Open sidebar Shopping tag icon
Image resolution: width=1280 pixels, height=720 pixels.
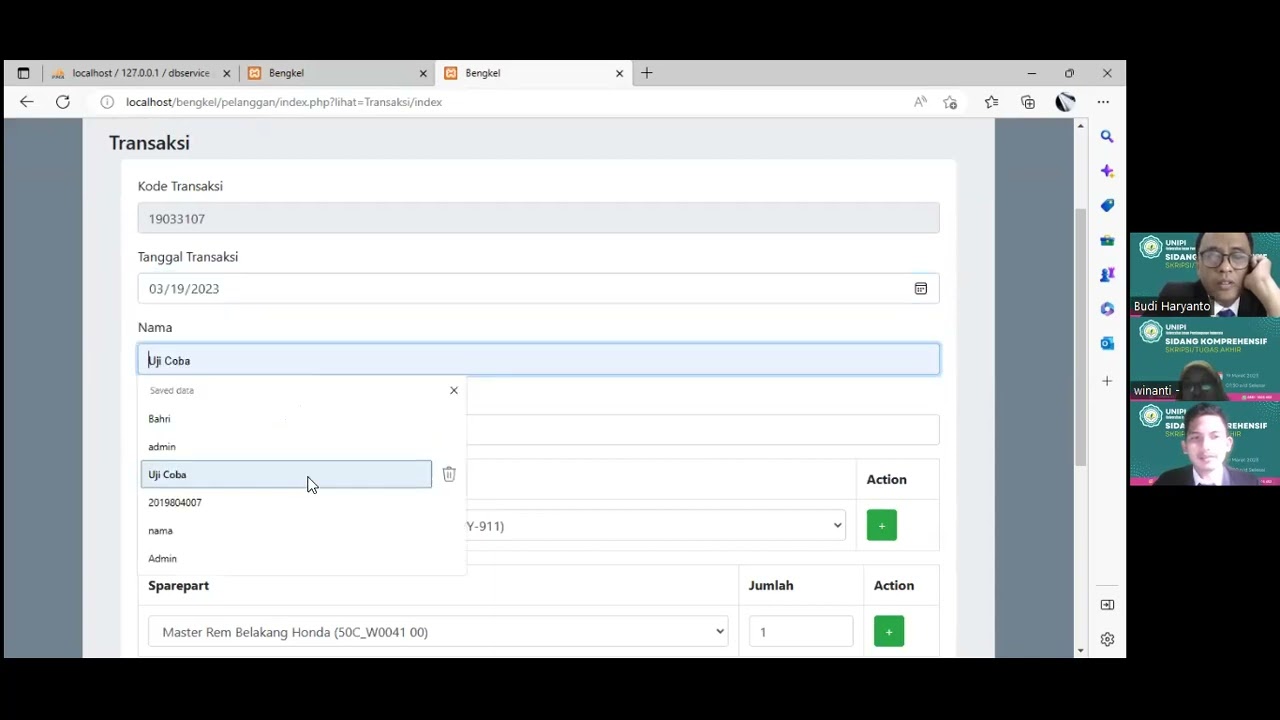tap(1107, 205)
